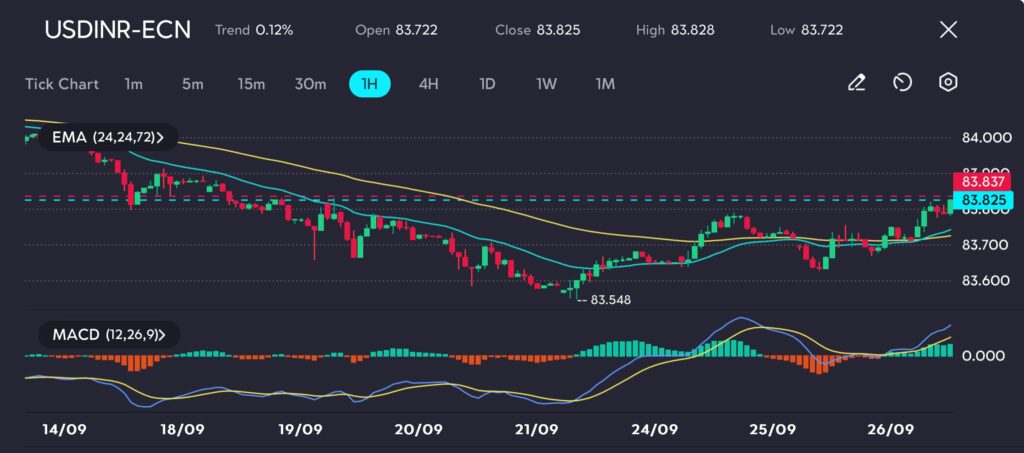Click the cyan 83.825 current price label

click(x=980, y=201)
